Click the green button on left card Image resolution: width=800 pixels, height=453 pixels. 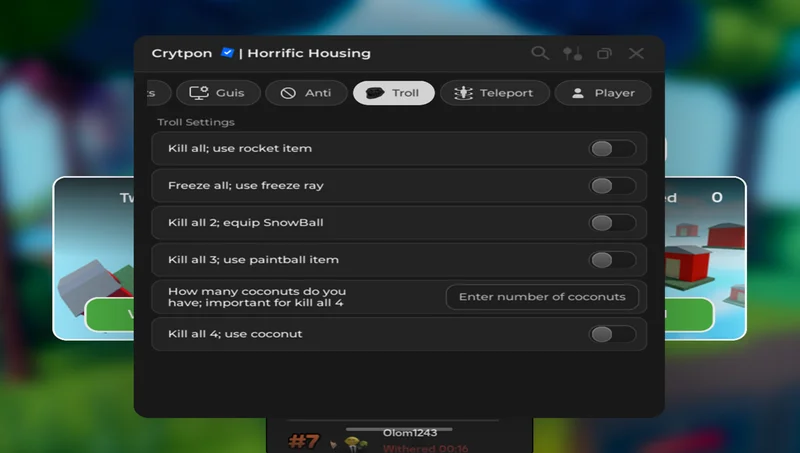pos(110,314)
